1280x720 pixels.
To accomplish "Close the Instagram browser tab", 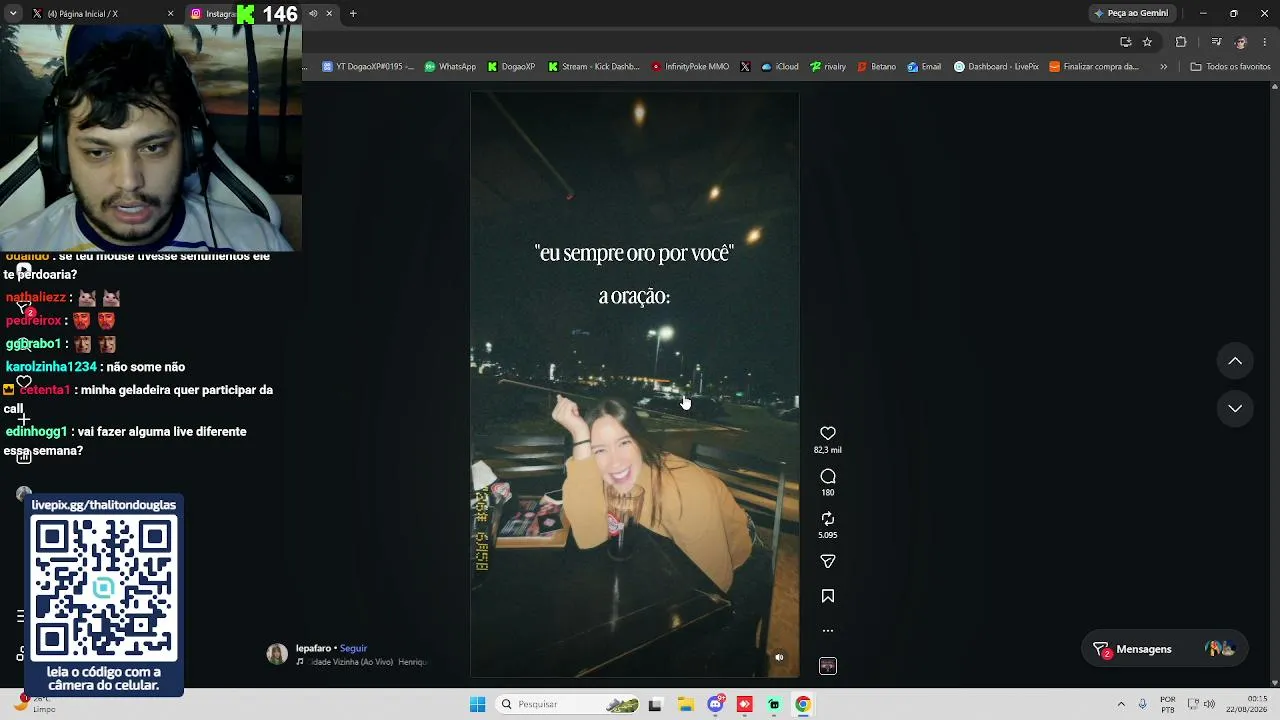I will [329, 13].
